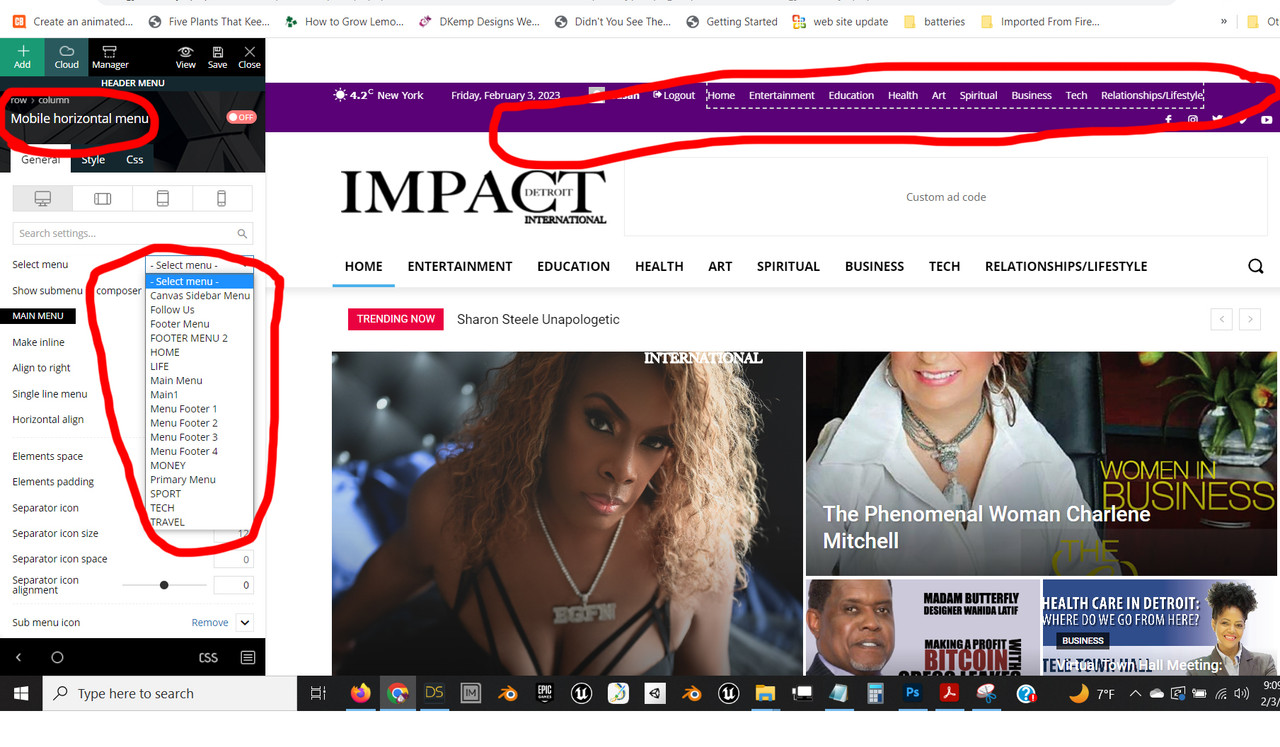The image size is (1280, 747).
Task: Open Firefox from the taskbar
Action: (361, 693)
